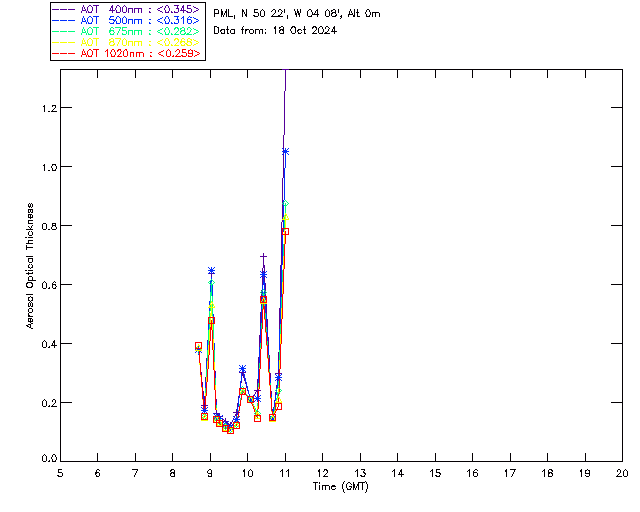Click the green 675nm diamond marker near 0.87

pos(286,203)
